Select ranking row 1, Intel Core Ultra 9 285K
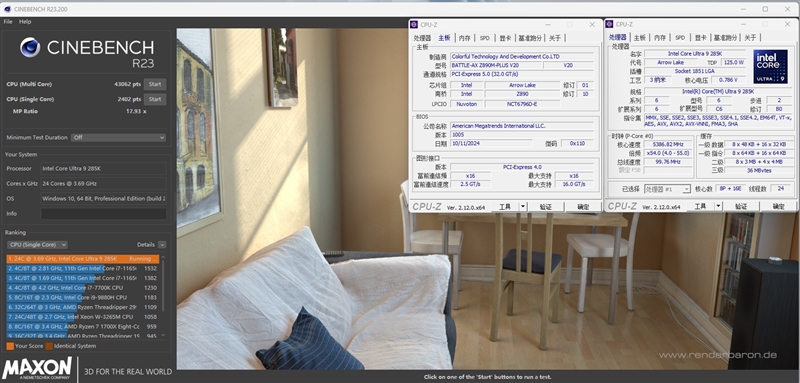 [x=83, y=259]
